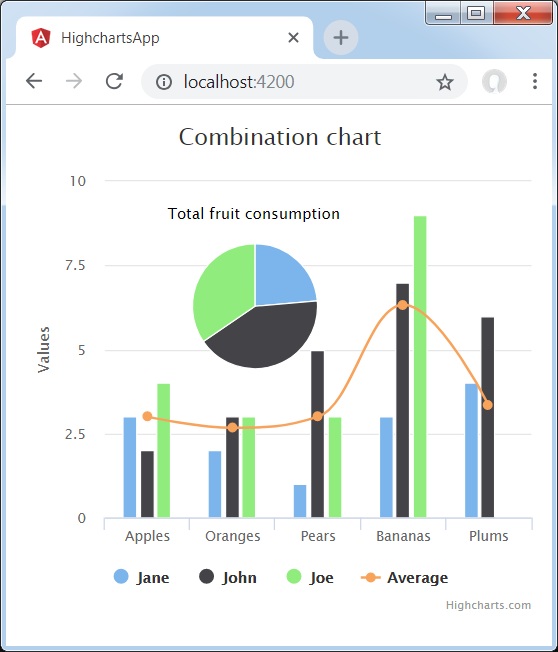The height and width of the screenshot is (652, 558).
Task: Reload the page with refresh icon
Action: click(x=114, y=81)
